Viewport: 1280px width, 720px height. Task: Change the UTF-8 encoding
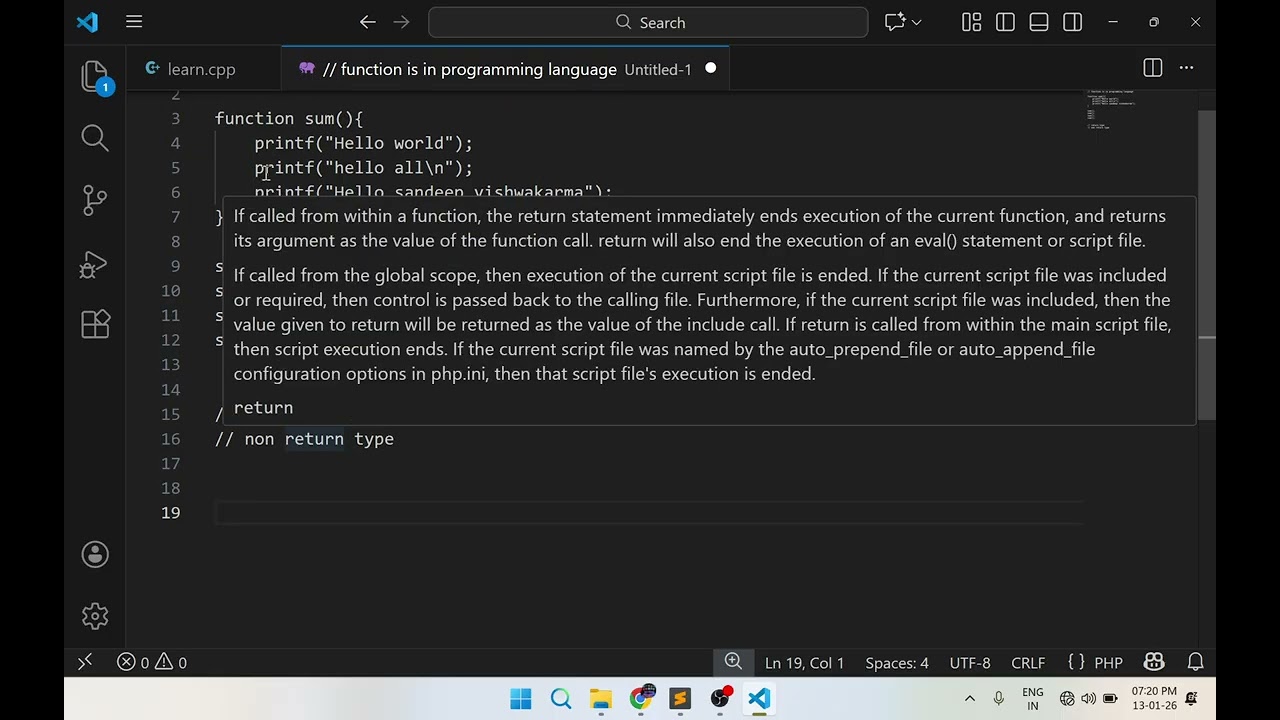pos(970,663)
